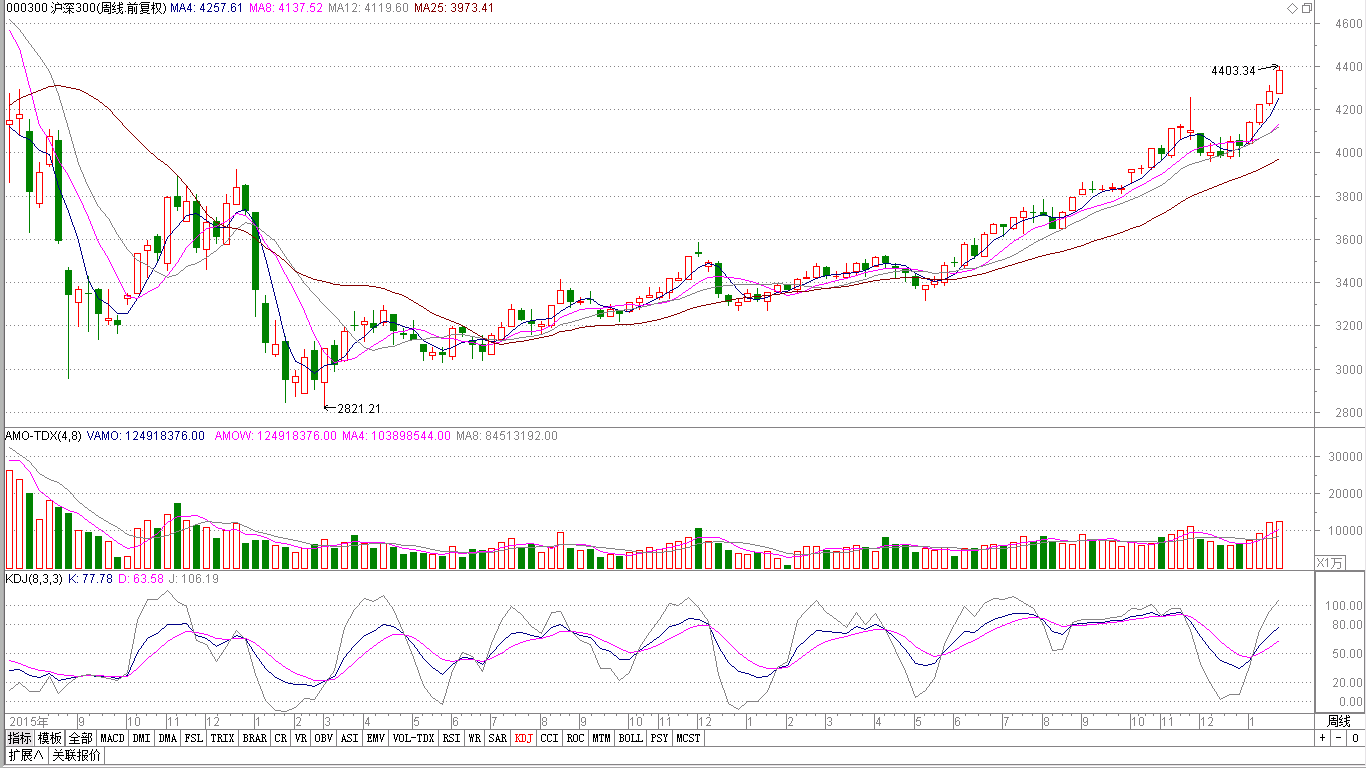Click the diamond marker icon atop chart
Image resolution: width=1366 pixels, height=768 pixels.
[x=1293, y=8]
